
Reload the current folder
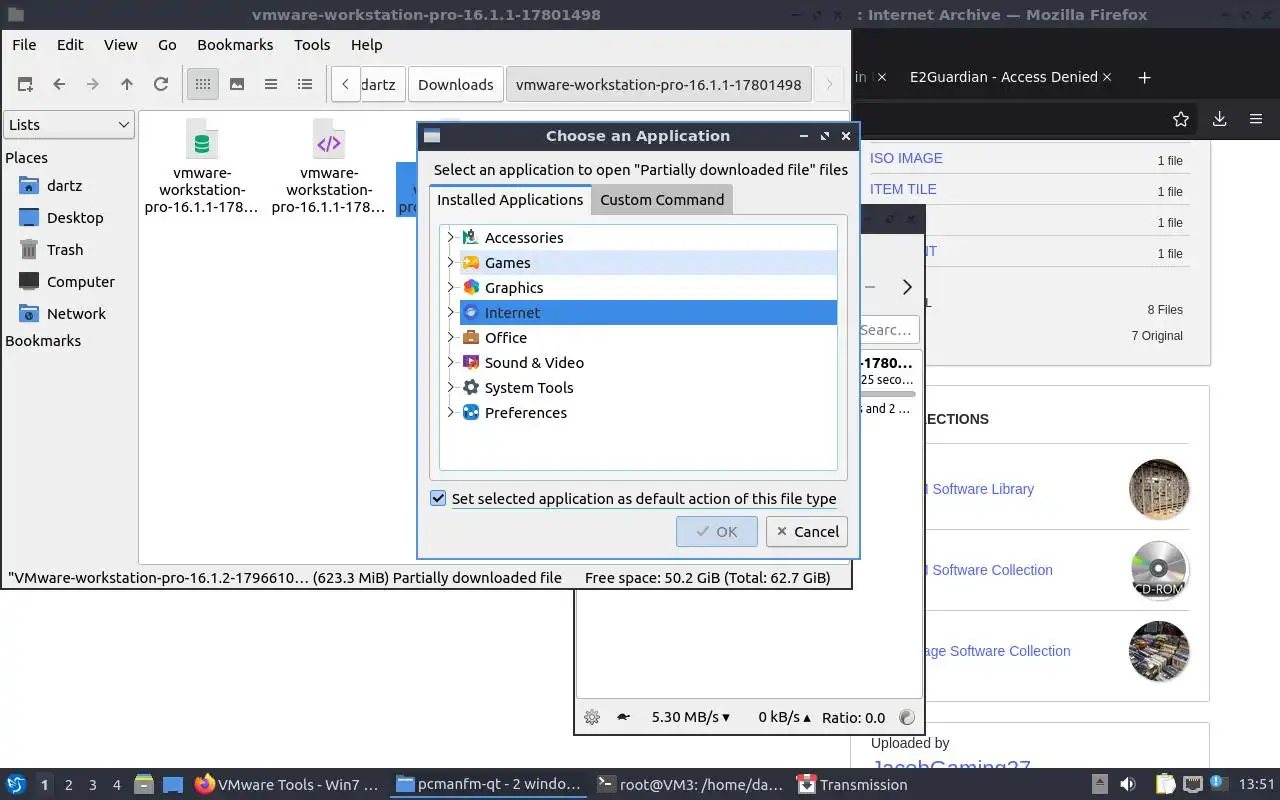161,84
